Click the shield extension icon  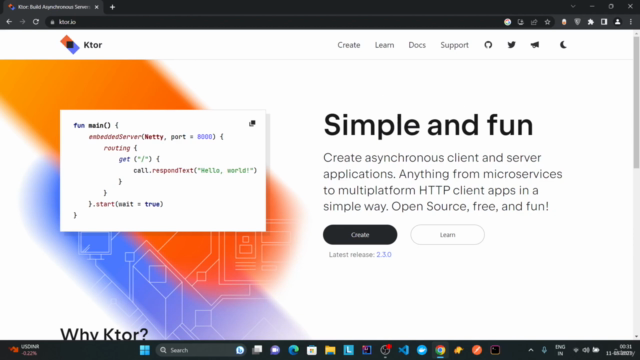577,22
